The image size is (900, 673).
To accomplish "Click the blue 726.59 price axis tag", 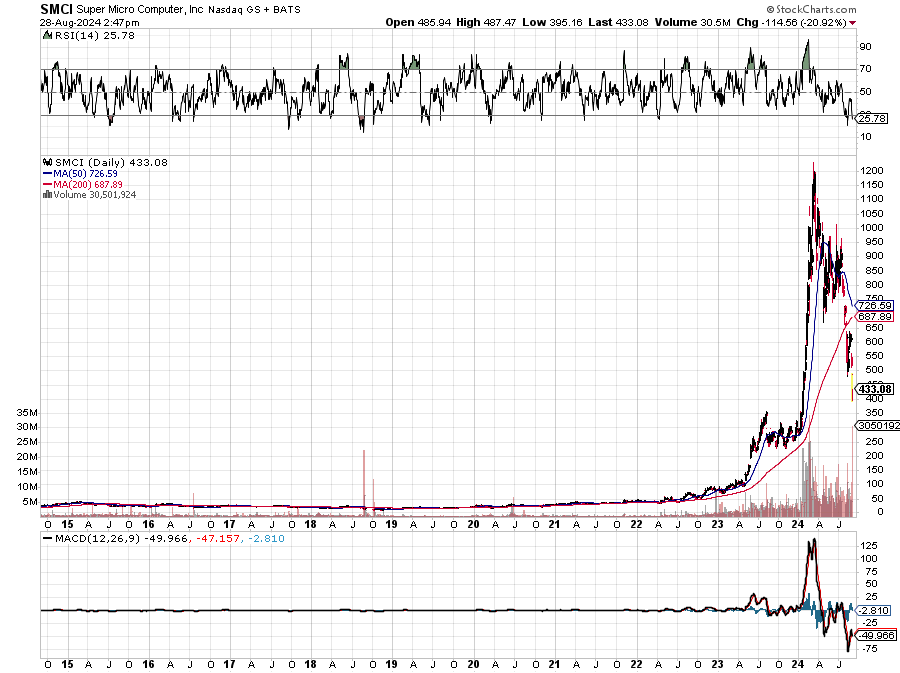I will 874,305.
